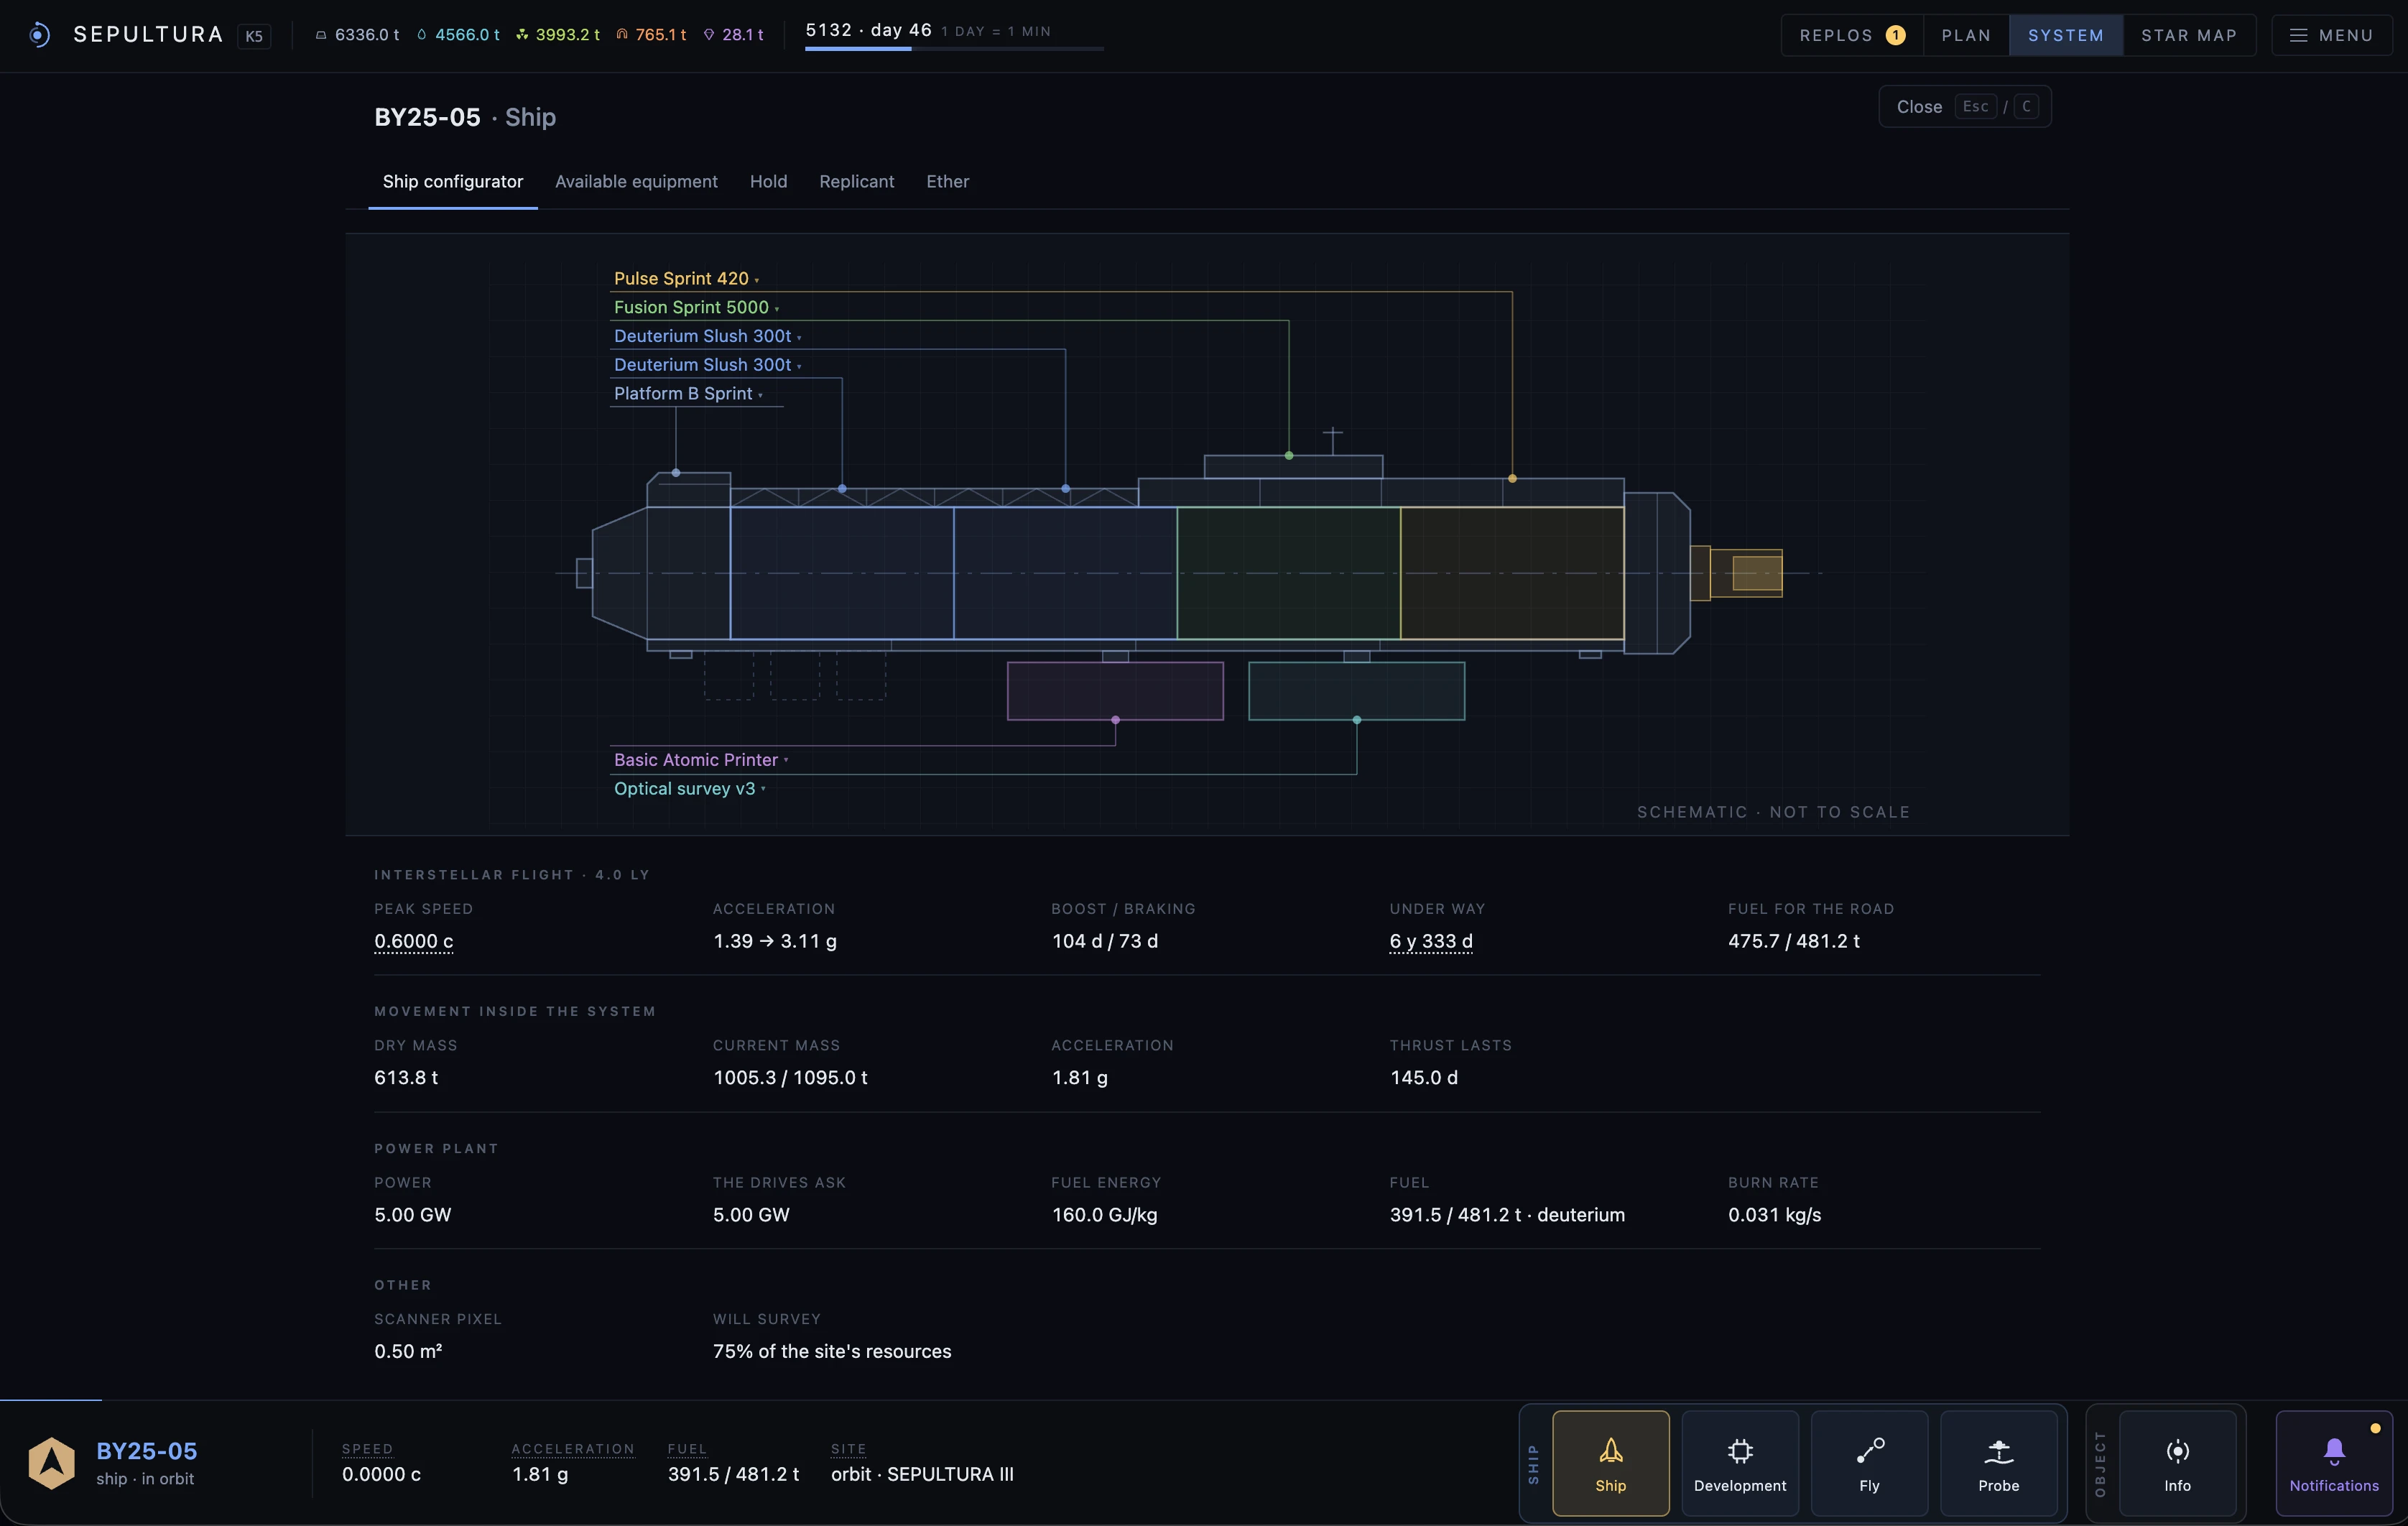Click the purple Atomic Printer module box

pyautogui.click(x=1115, y=691)
